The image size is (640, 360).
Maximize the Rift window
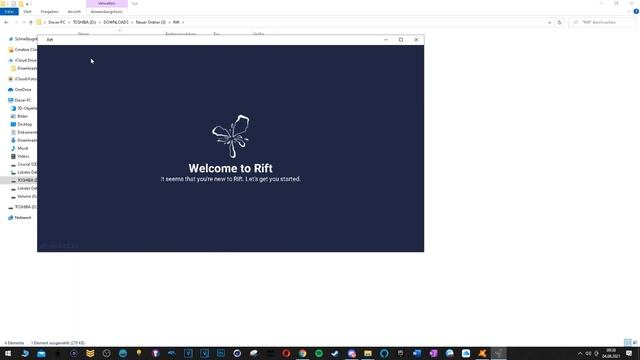pos(401,40)
